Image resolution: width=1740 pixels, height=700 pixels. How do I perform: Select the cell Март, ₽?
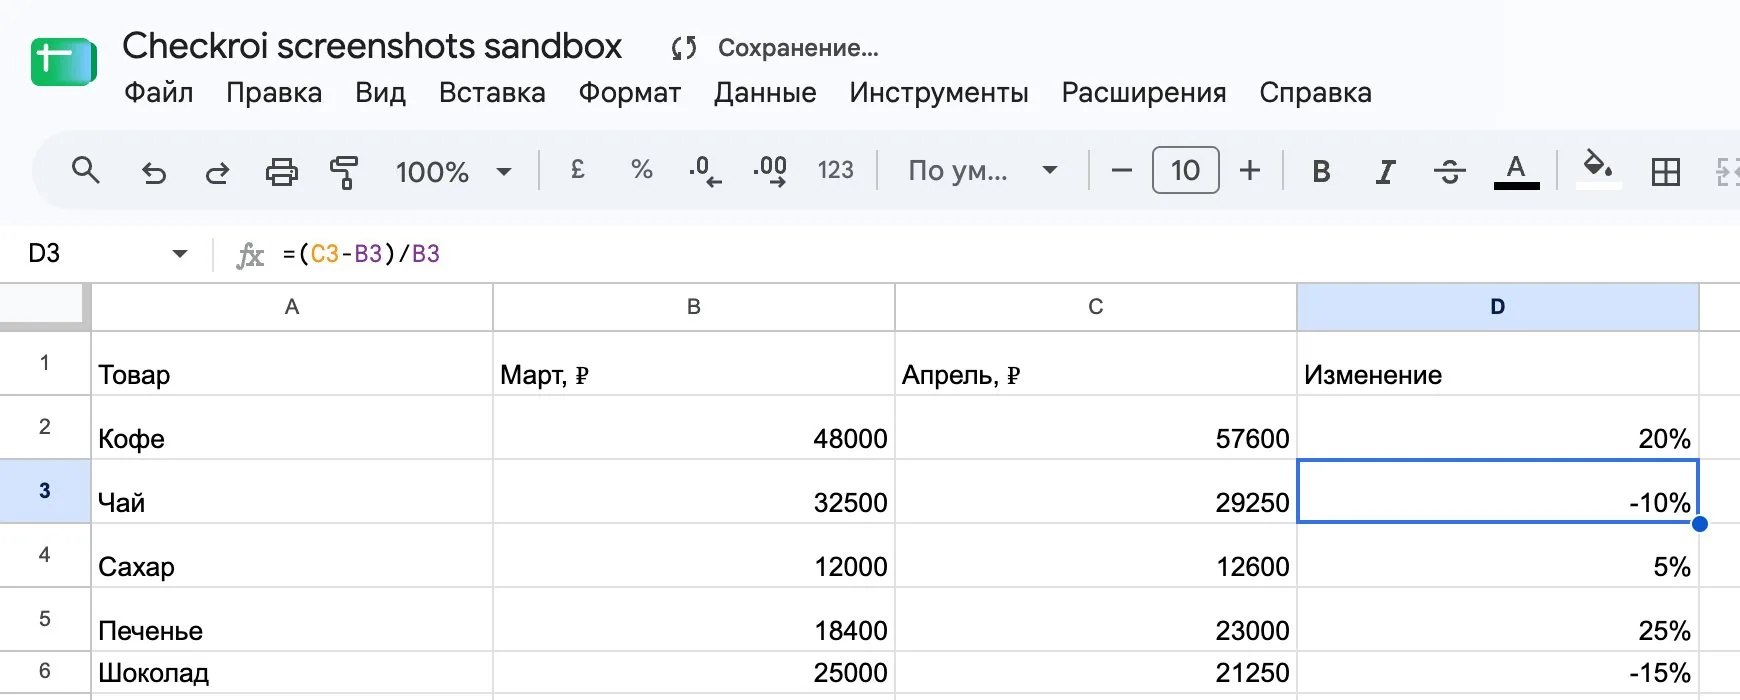pos(694,364)
